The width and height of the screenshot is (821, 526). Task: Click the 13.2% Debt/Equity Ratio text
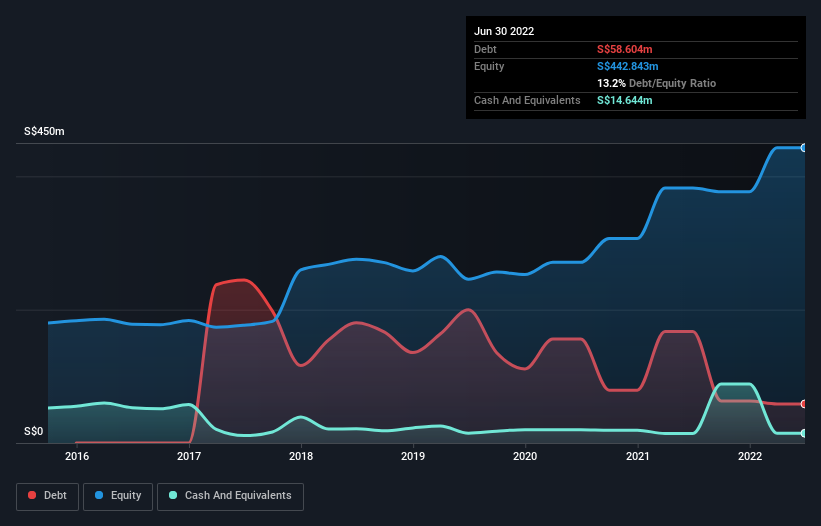click(657, 83)
